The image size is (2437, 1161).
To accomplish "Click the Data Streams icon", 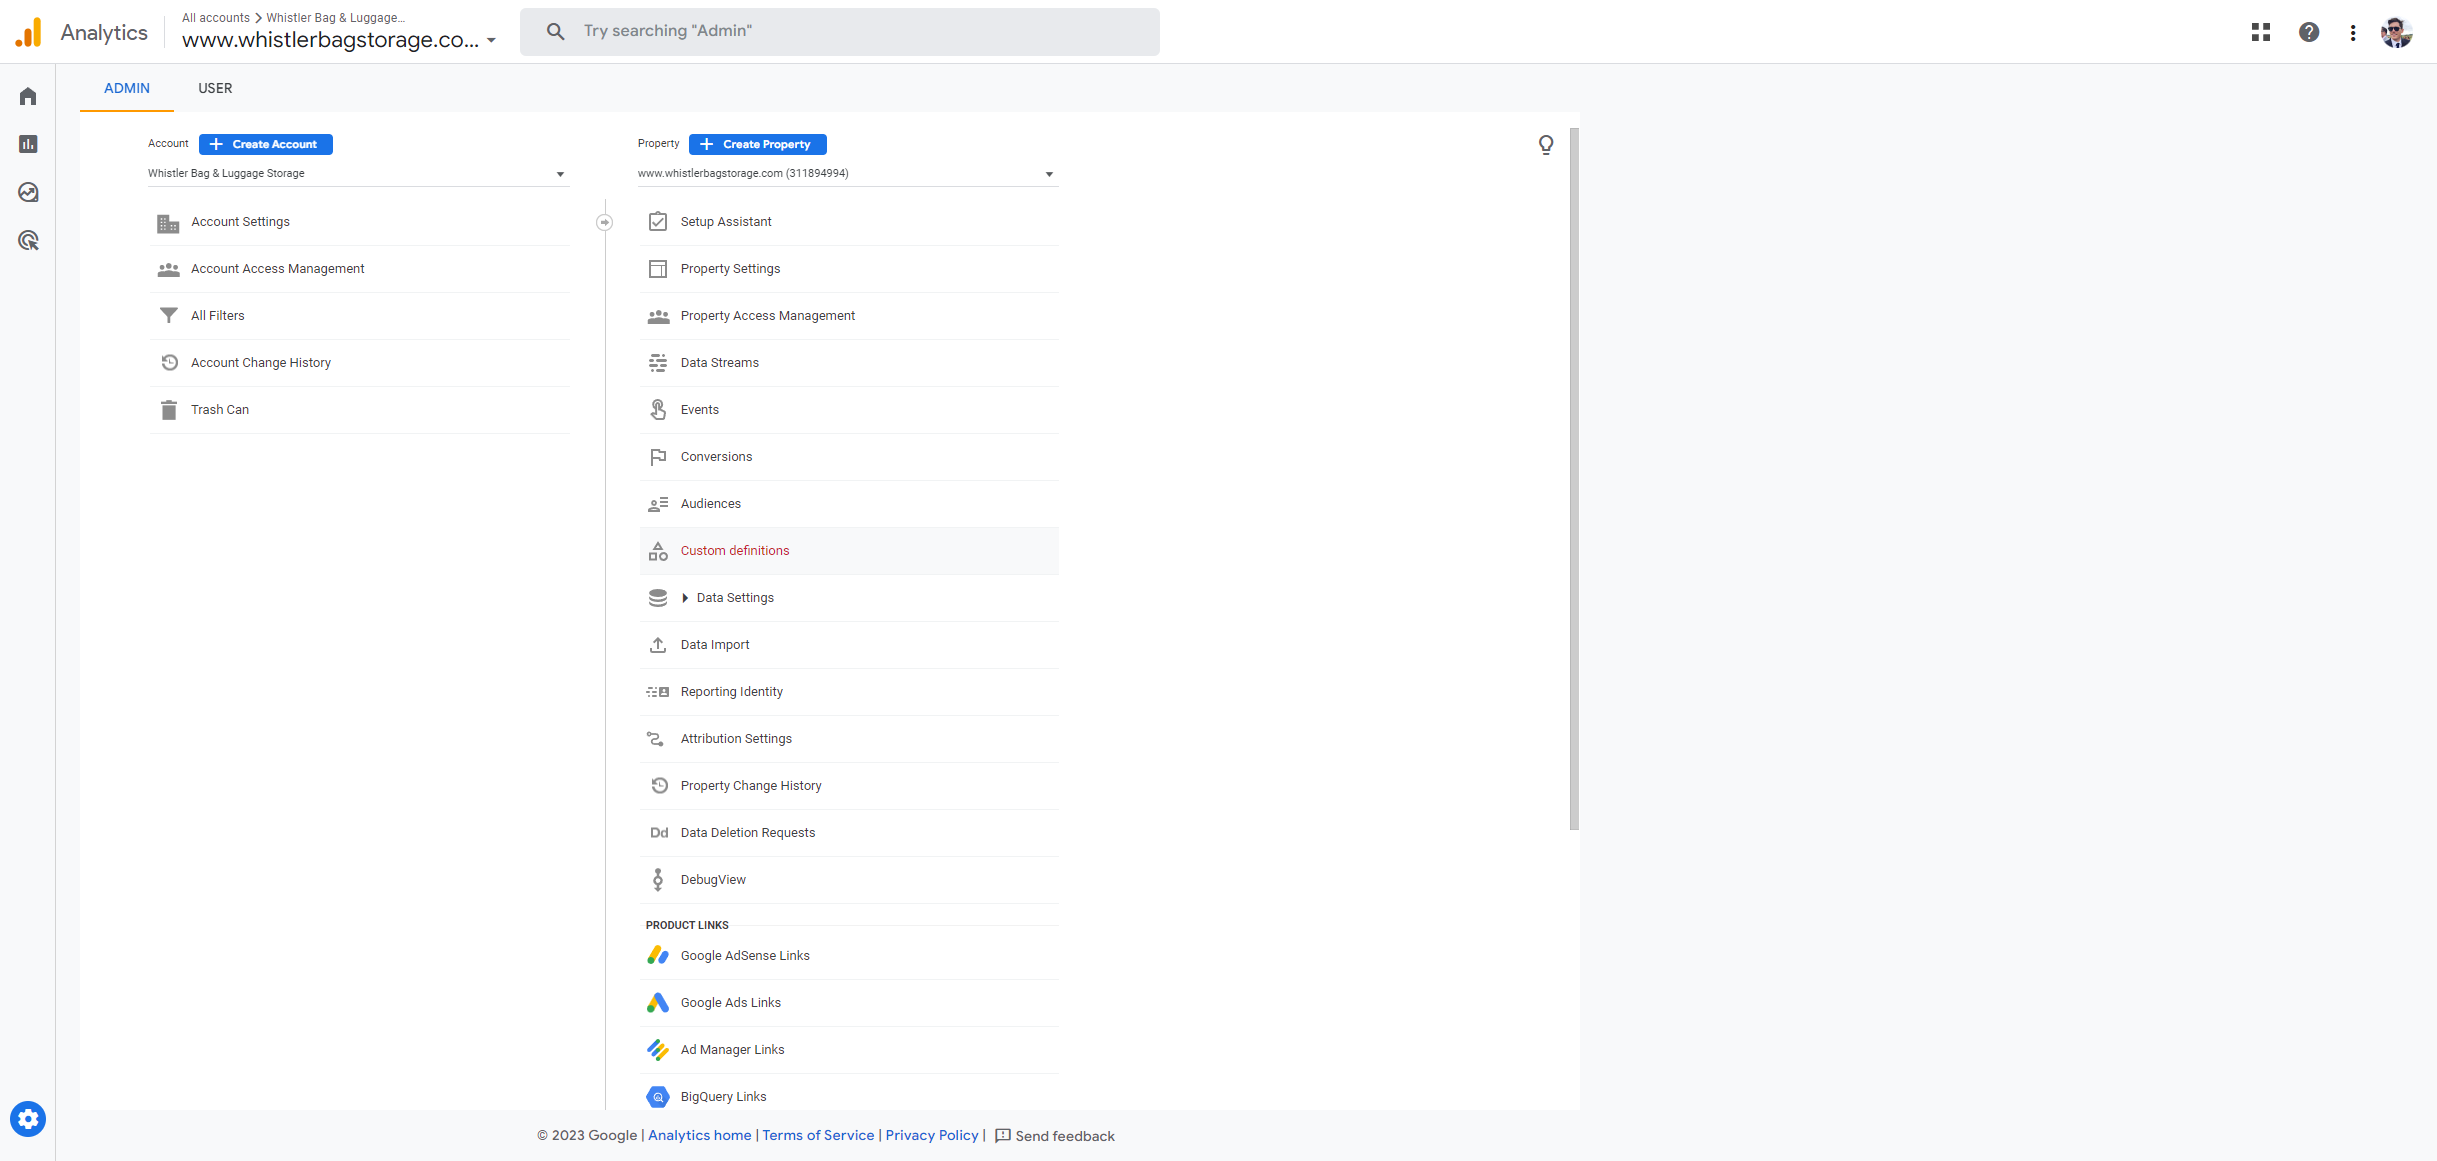I will coord(658,363).
